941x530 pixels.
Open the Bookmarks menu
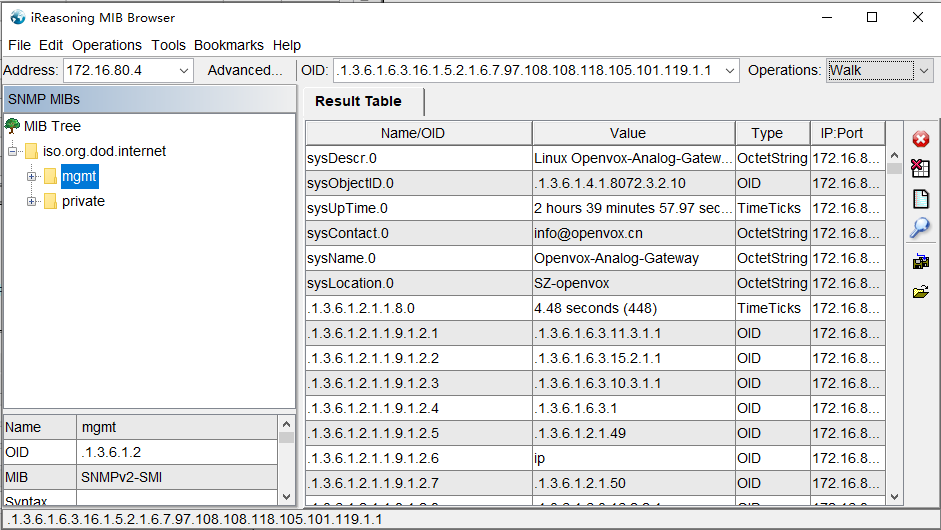click(229, 46)
